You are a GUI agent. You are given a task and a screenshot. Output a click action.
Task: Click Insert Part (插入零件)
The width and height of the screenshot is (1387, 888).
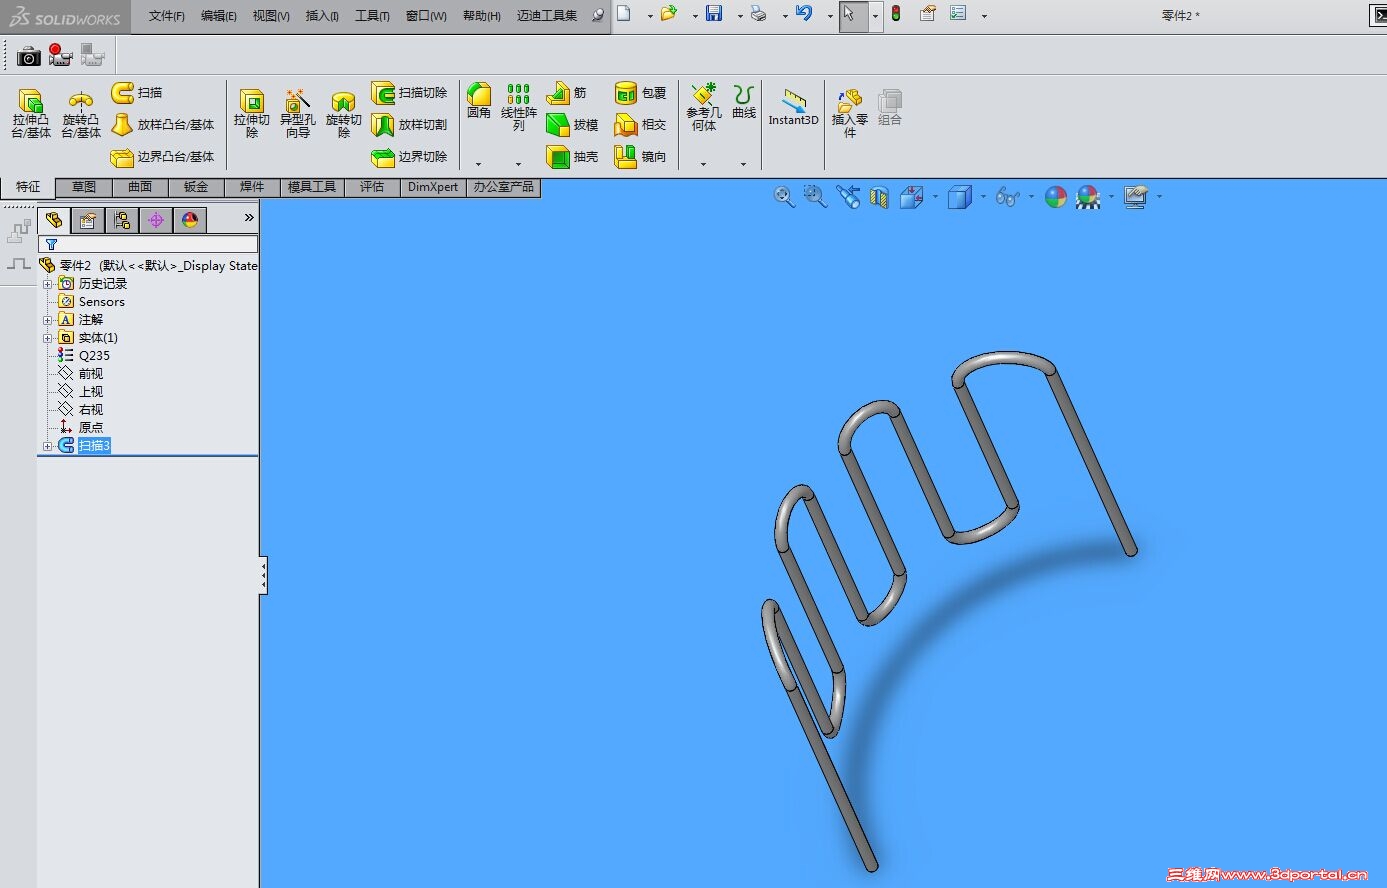click(850, 112)
